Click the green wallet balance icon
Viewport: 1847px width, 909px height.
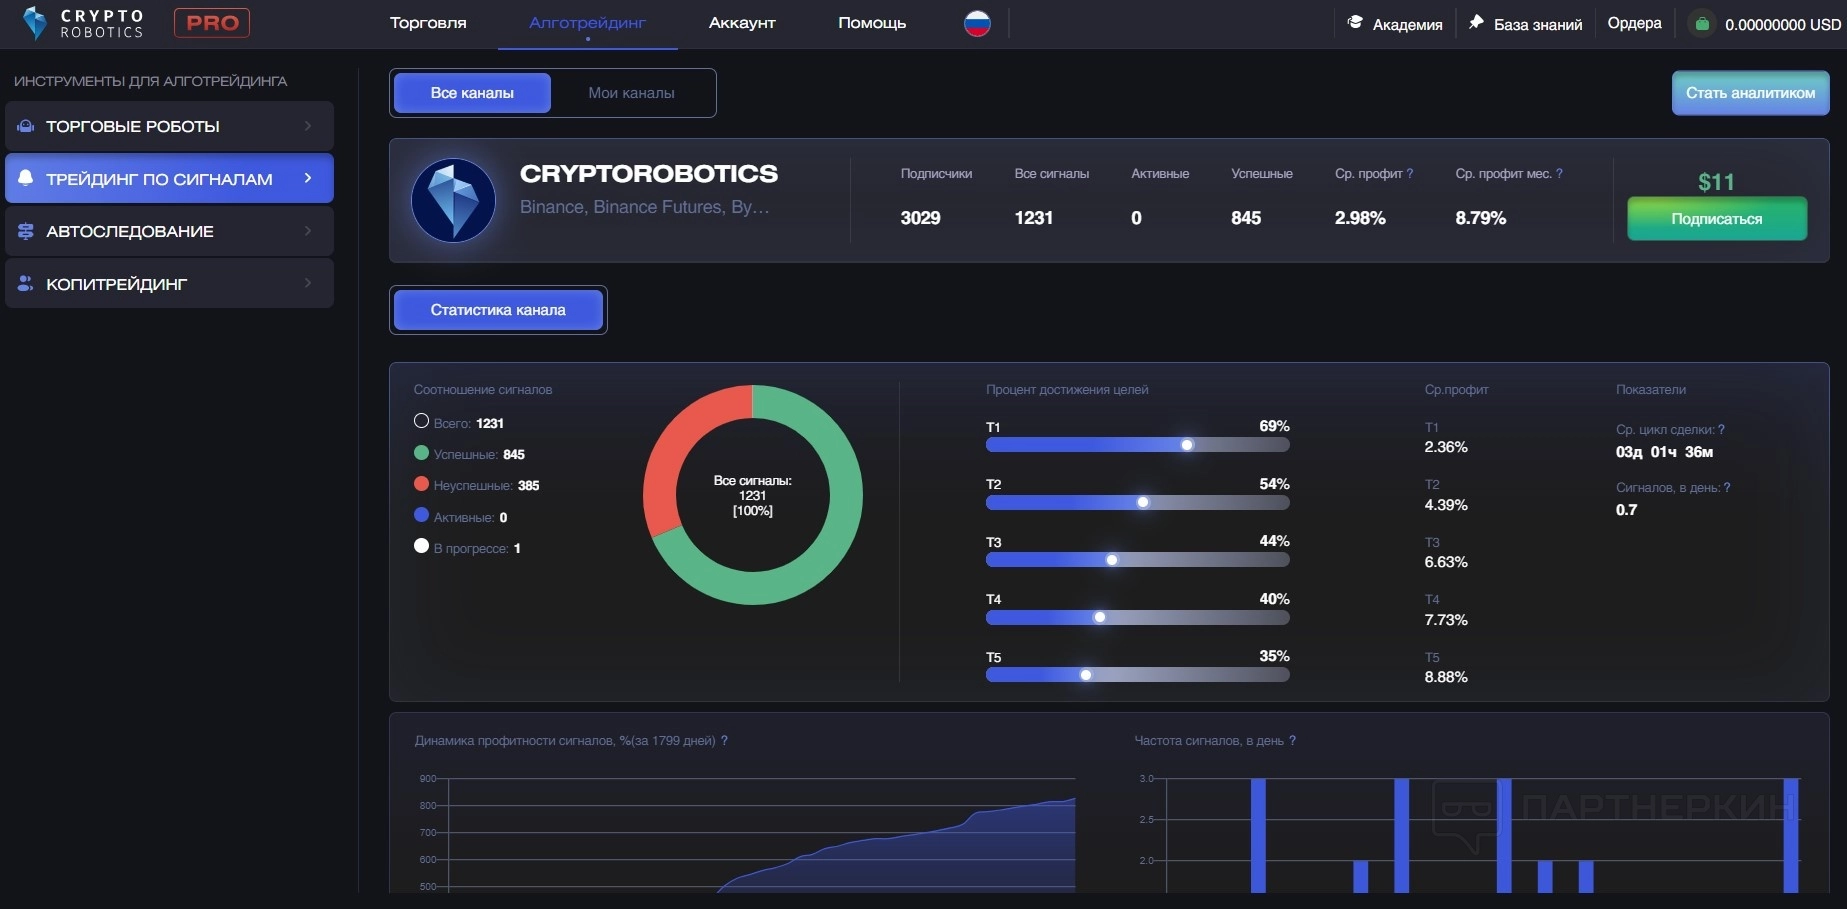(1702, 23)
